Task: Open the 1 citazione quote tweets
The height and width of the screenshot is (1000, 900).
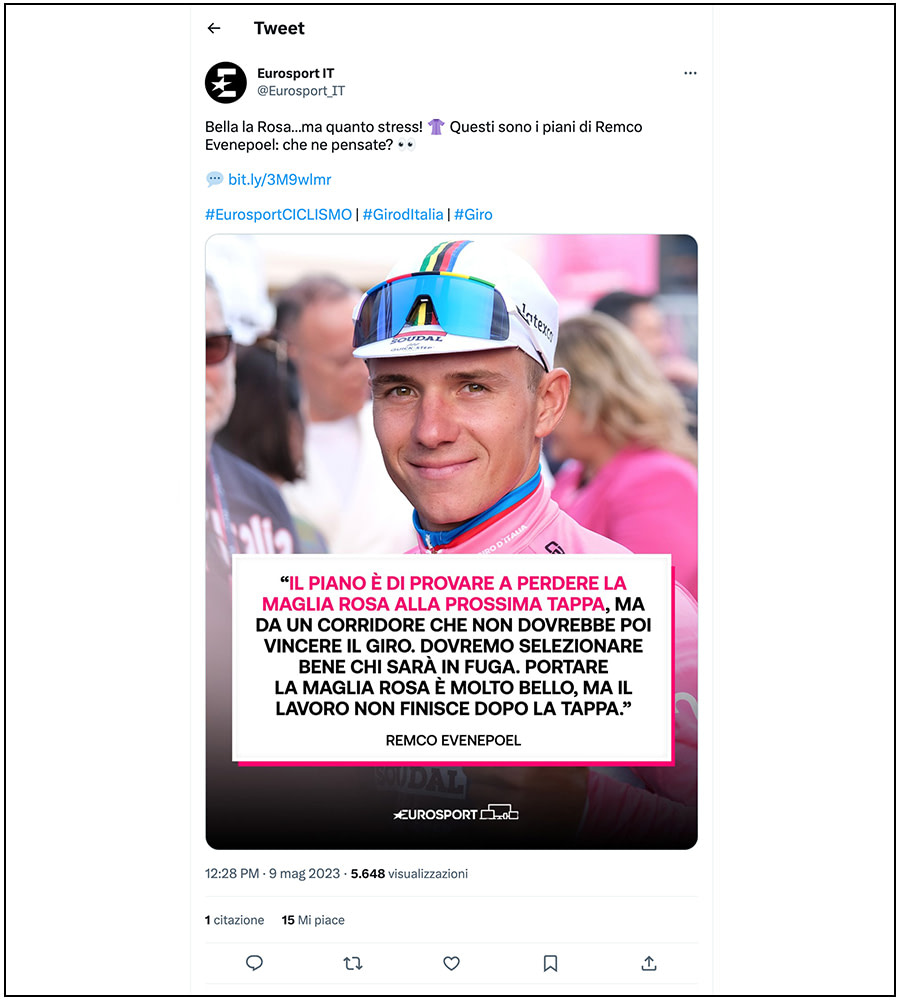Action: point(234,920)
